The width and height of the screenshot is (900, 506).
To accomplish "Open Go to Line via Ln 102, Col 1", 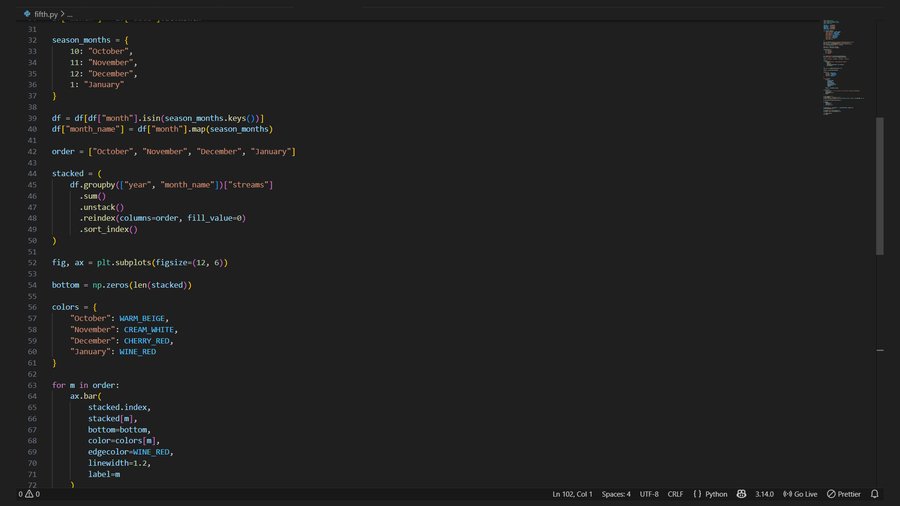I will [x=572, y=494].
